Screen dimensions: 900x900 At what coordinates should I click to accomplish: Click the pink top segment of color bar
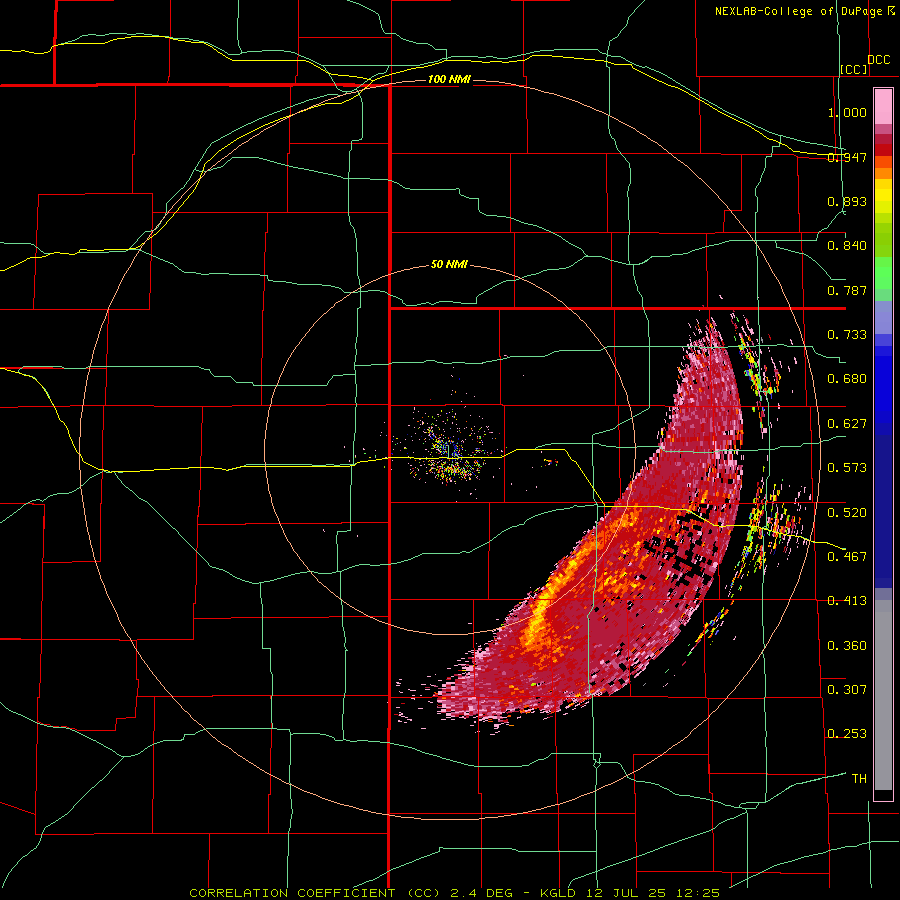point(883,106)
